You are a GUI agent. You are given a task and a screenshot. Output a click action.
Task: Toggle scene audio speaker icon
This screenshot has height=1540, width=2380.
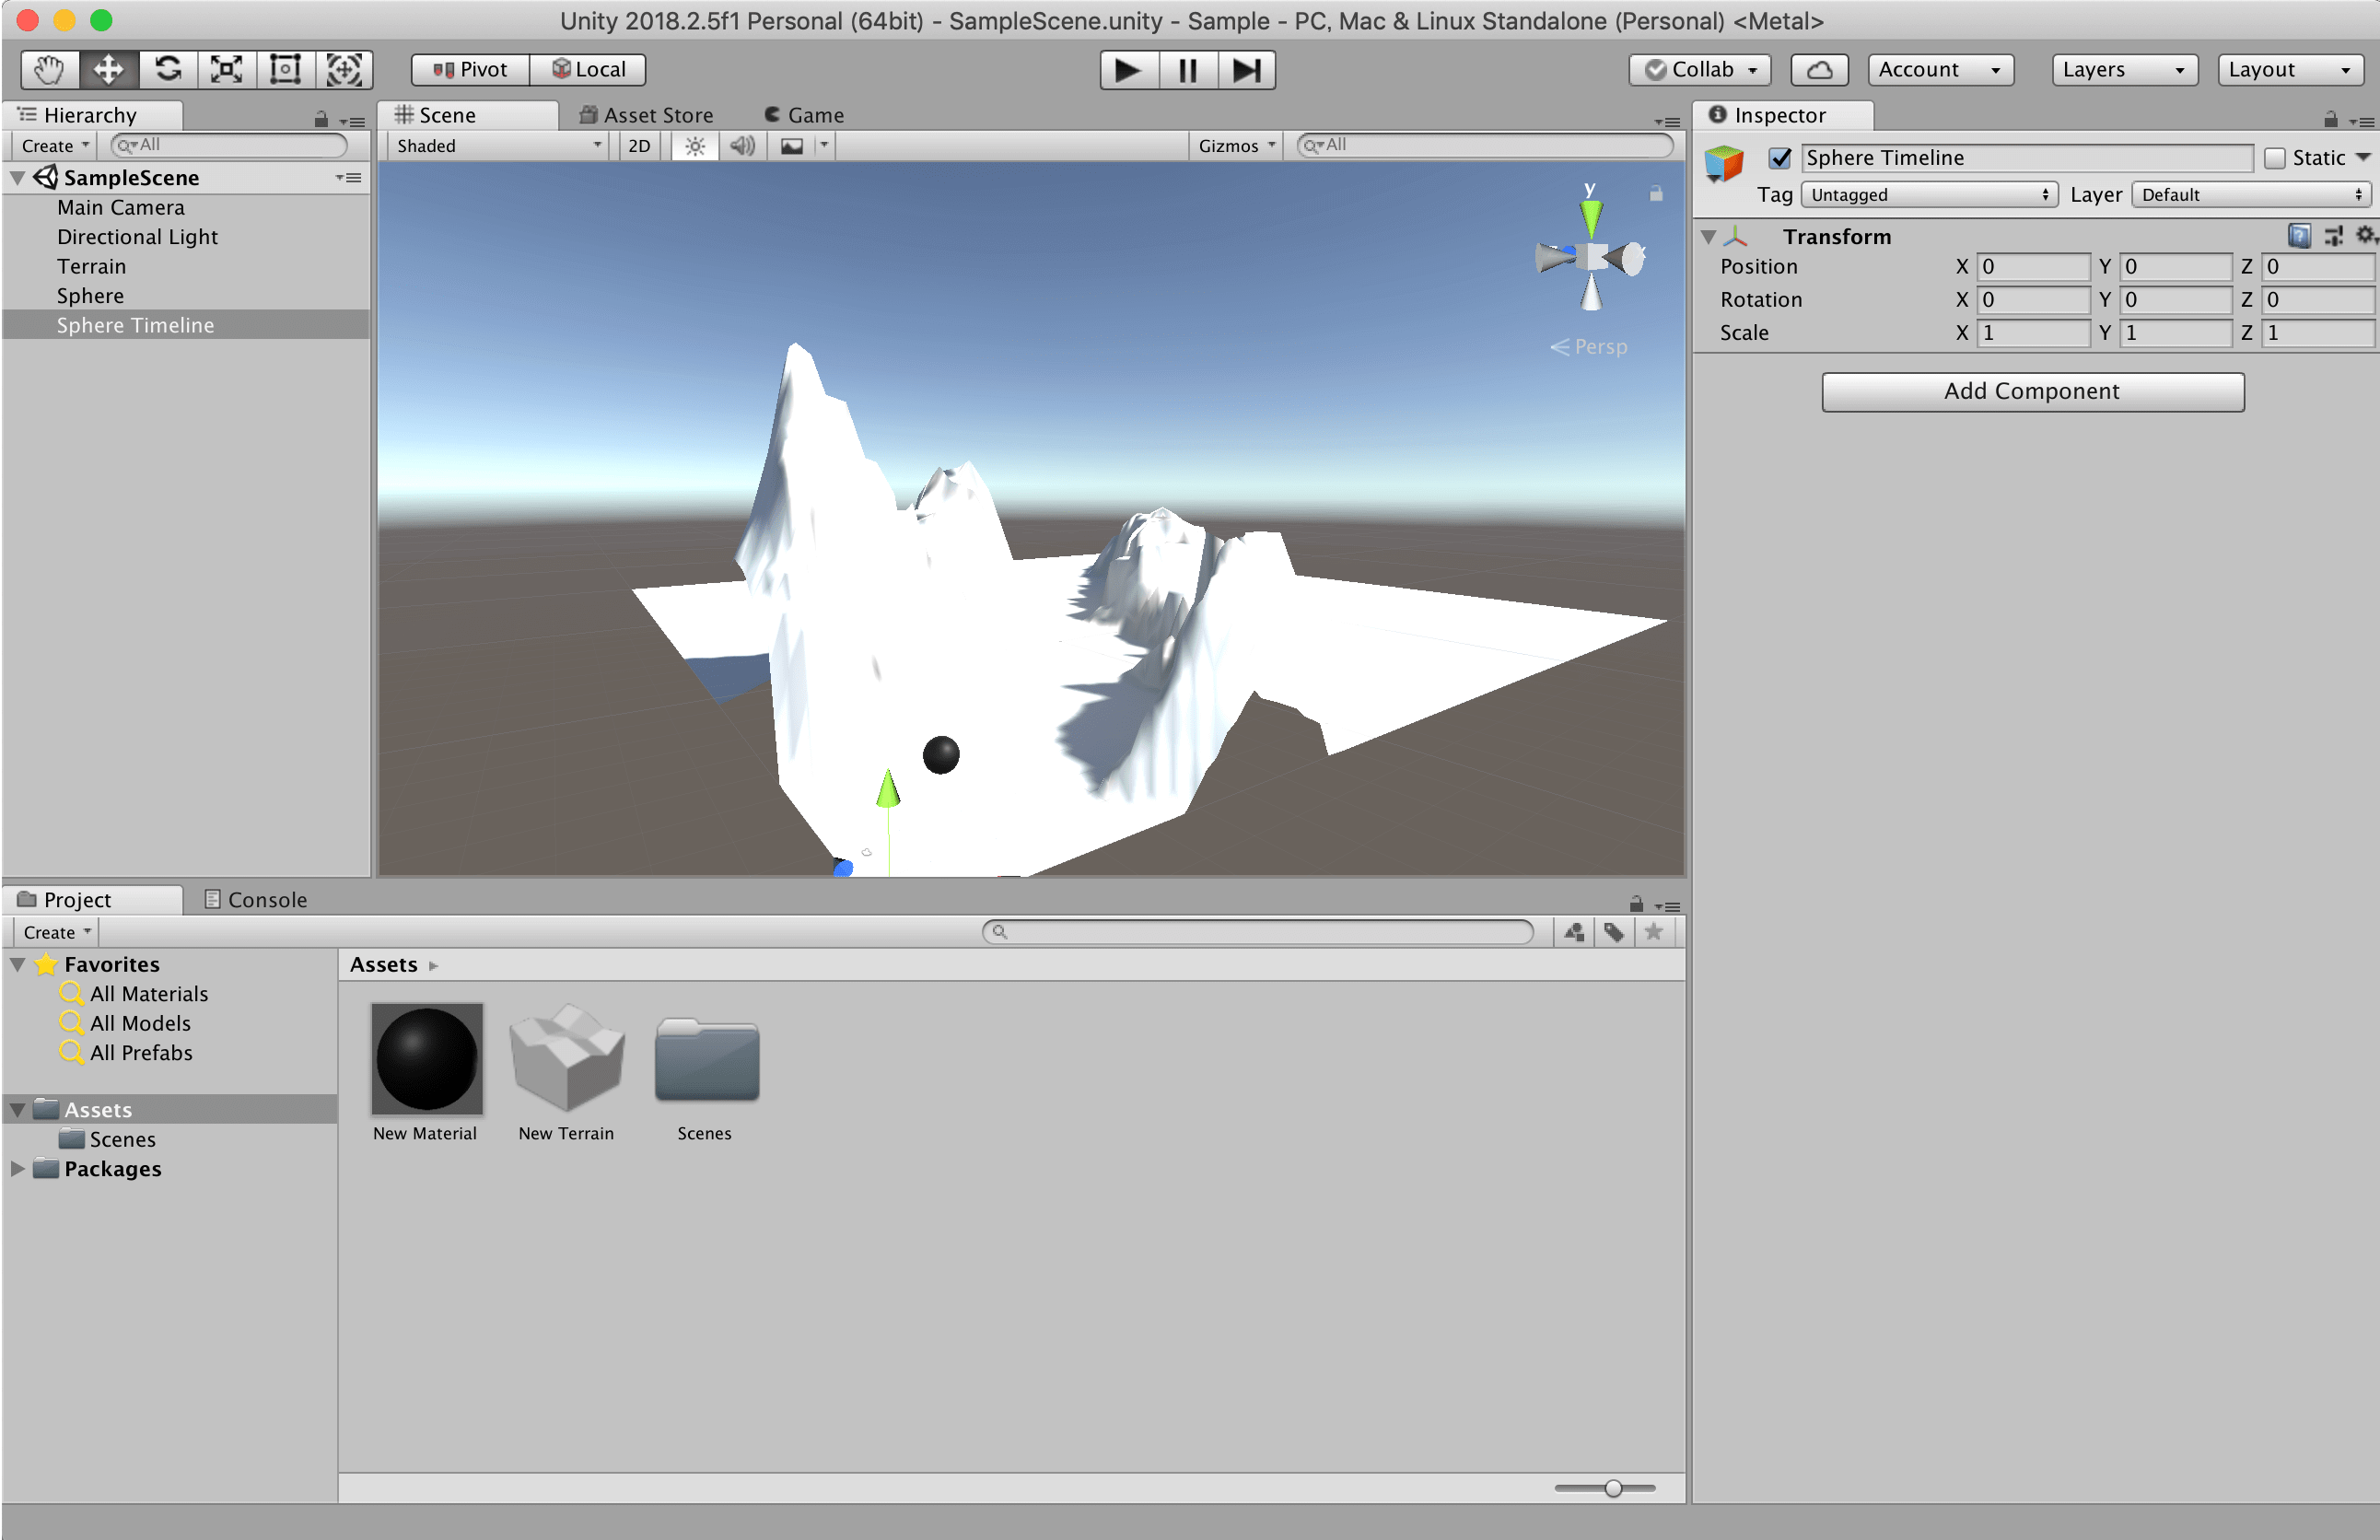click(x=742, y=146)
